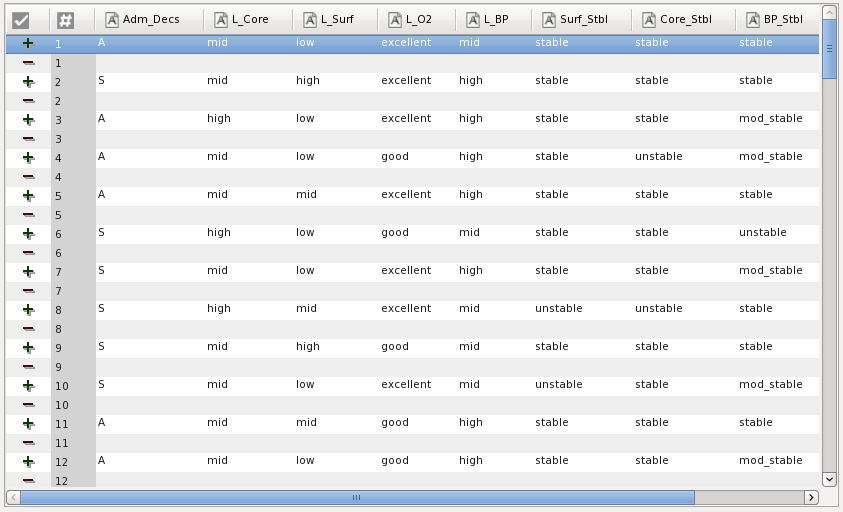The width and height of the screenshot is (843, 512).
Task: Click the attribute icon beside L_BP header
Action: point(473,20)
